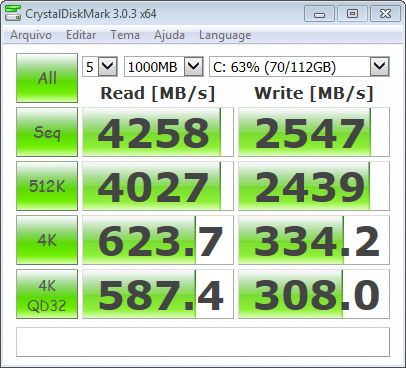Start the Seq benchmark test

point(47,132)
